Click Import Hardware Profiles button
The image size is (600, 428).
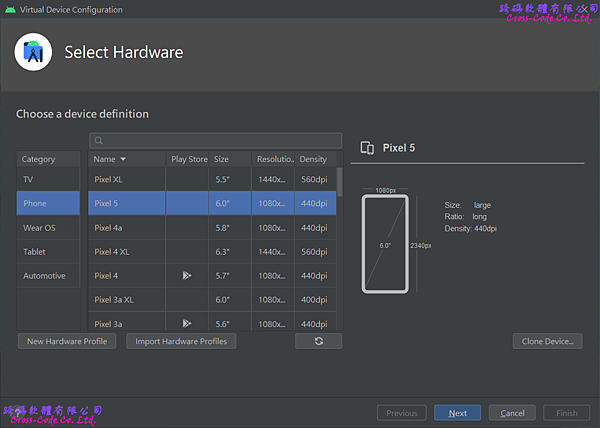click(x=181, y=341)
